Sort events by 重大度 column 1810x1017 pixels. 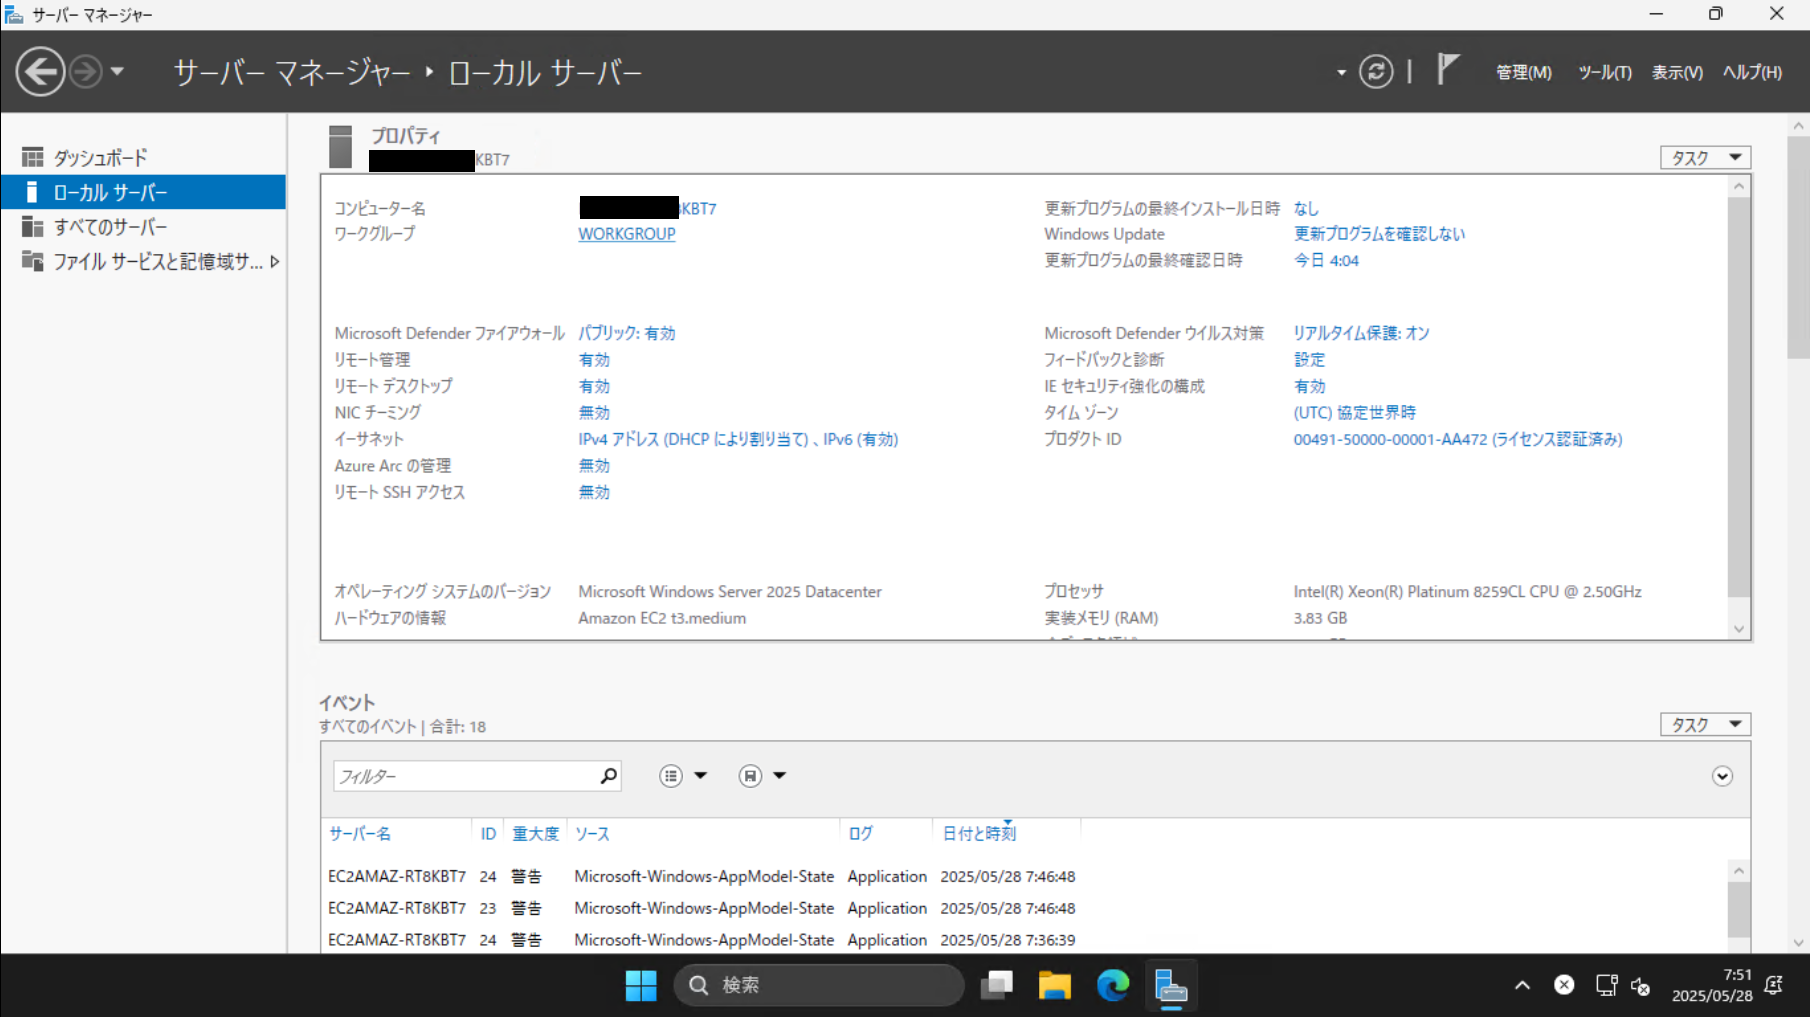(536, 833)
